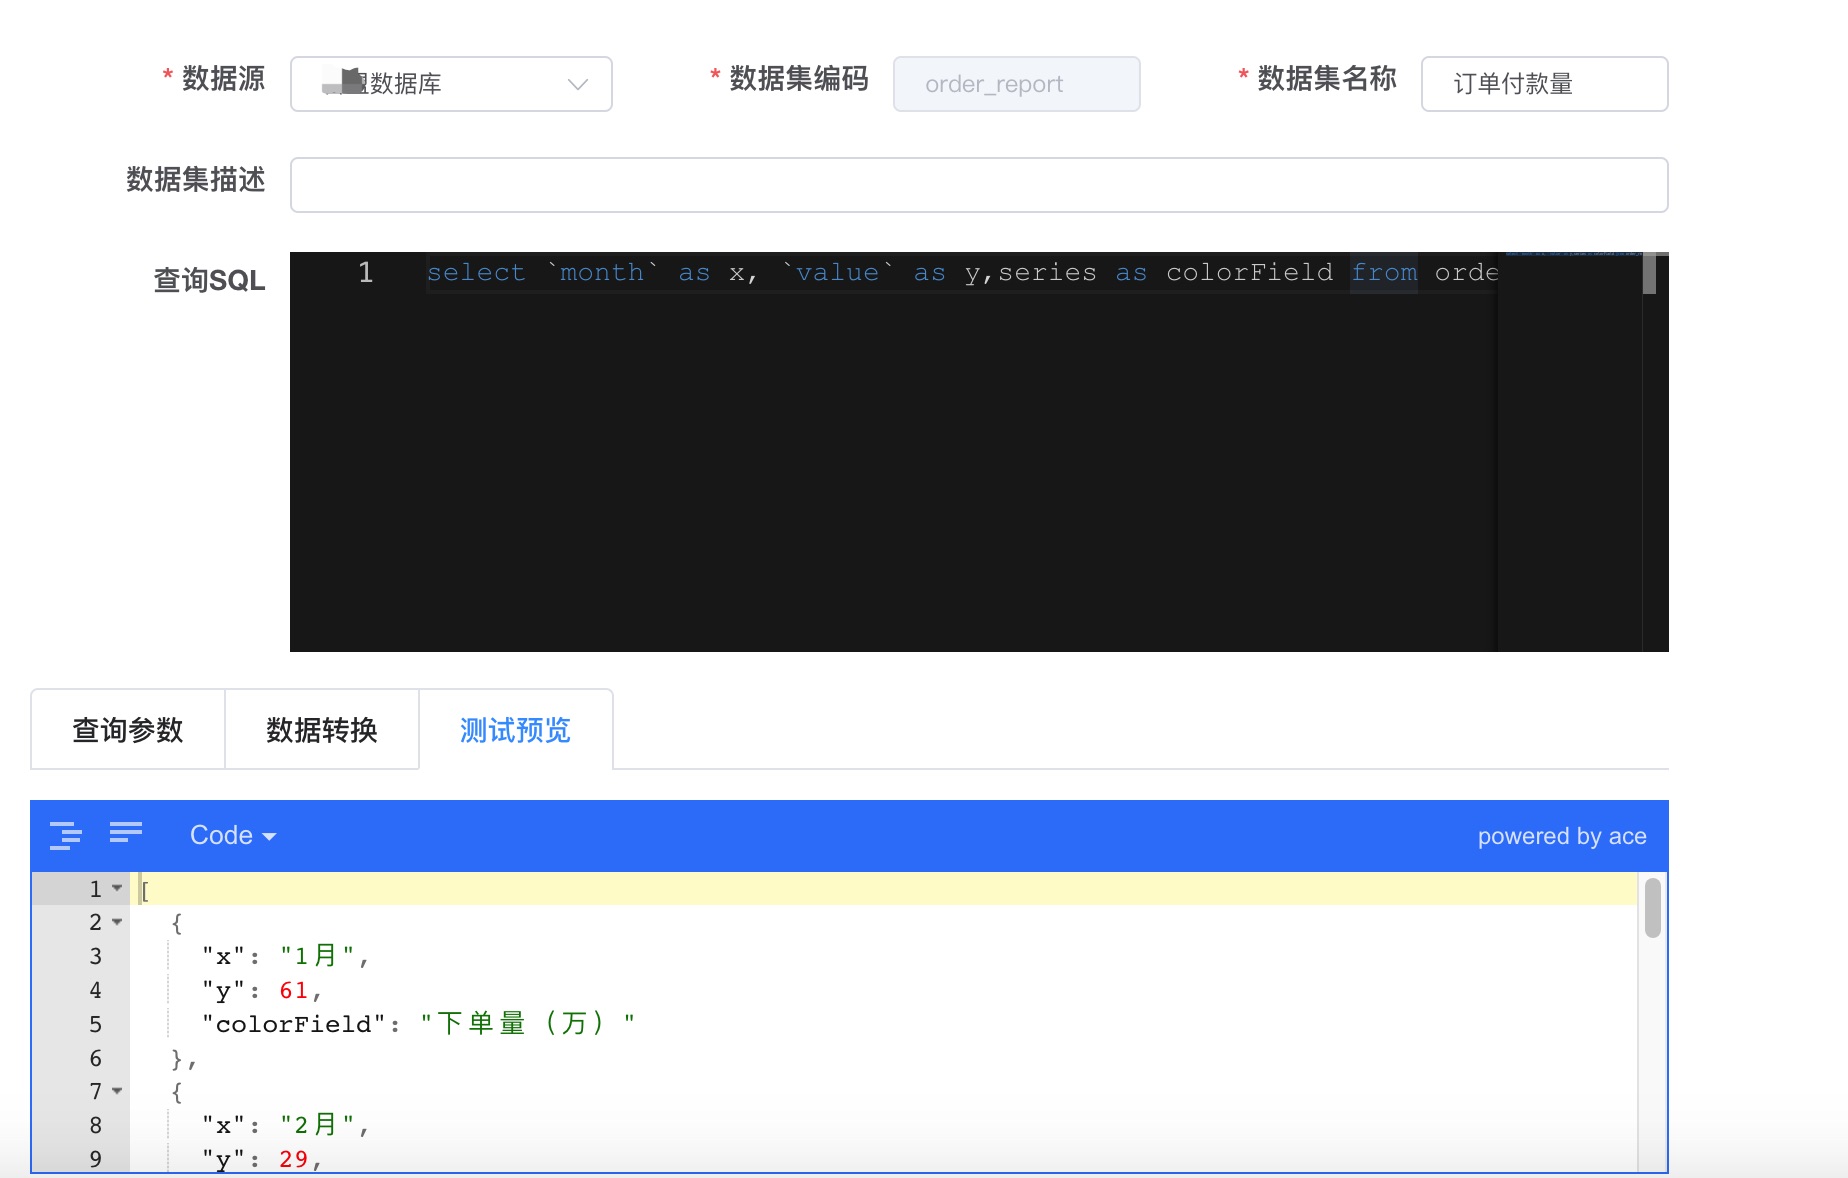1848x1178 pixels.
Task: Collapse the object at JSON line 7
Action: tap(117, 1091)
